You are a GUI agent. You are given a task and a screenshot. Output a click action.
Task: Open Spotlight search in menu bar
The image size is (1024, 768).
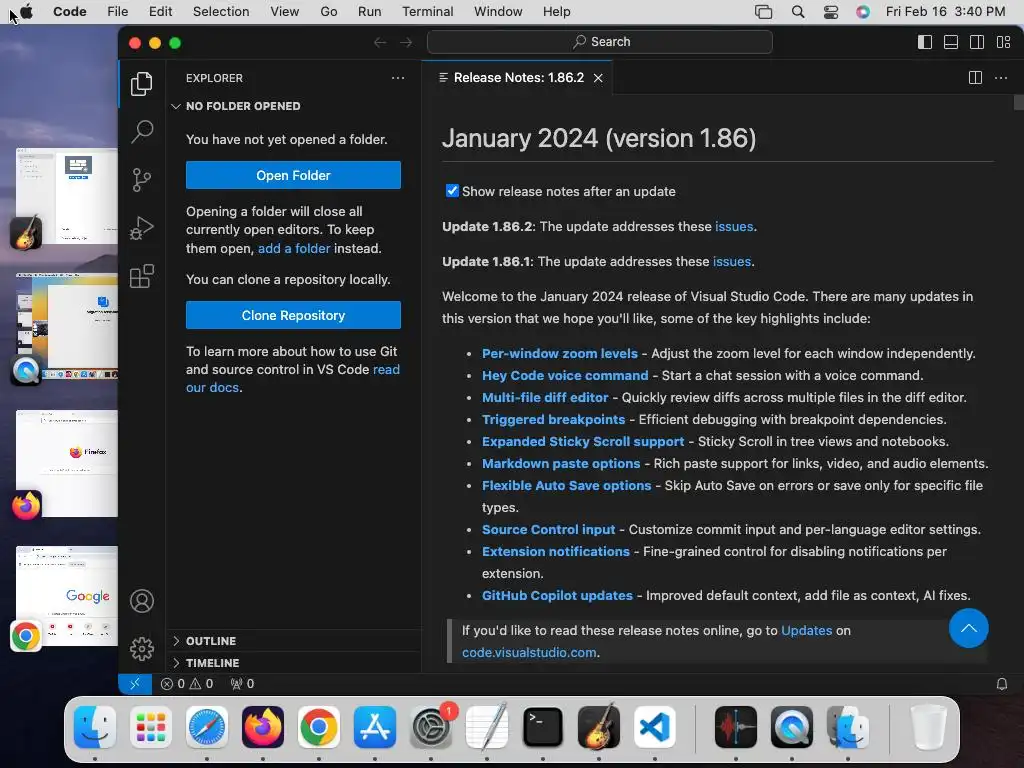coord(797,12)
